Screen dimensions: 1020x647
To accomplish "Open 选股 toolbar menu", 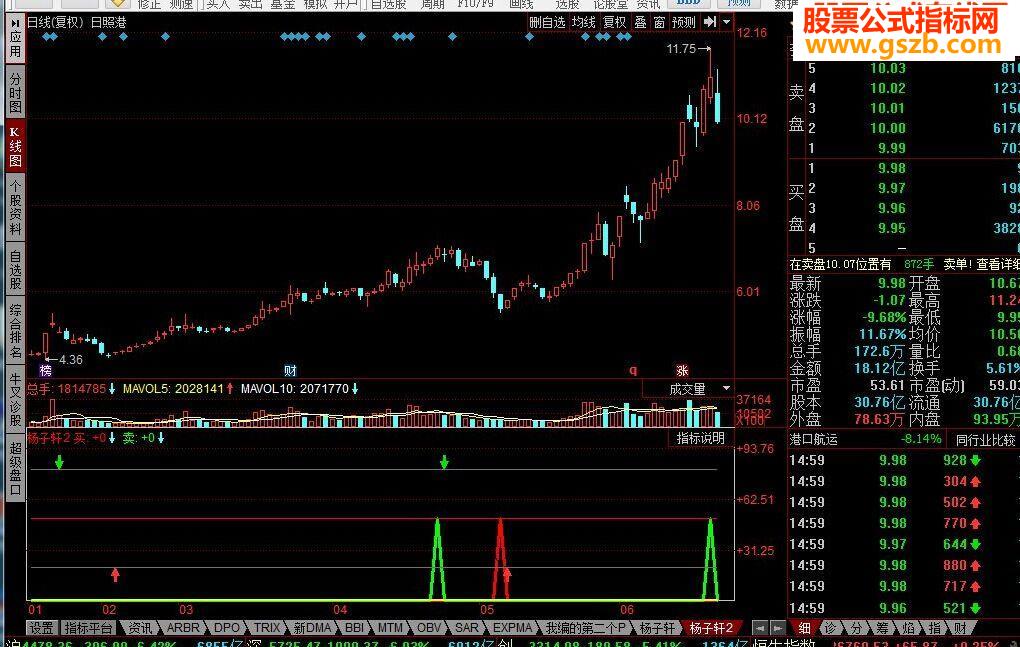I will tap(567, 5).
